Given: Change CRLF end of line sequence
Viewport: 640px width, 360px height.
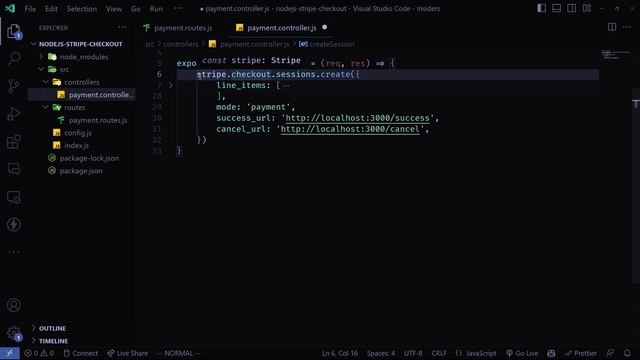Looking at the screenshot, I should [439, 353].
